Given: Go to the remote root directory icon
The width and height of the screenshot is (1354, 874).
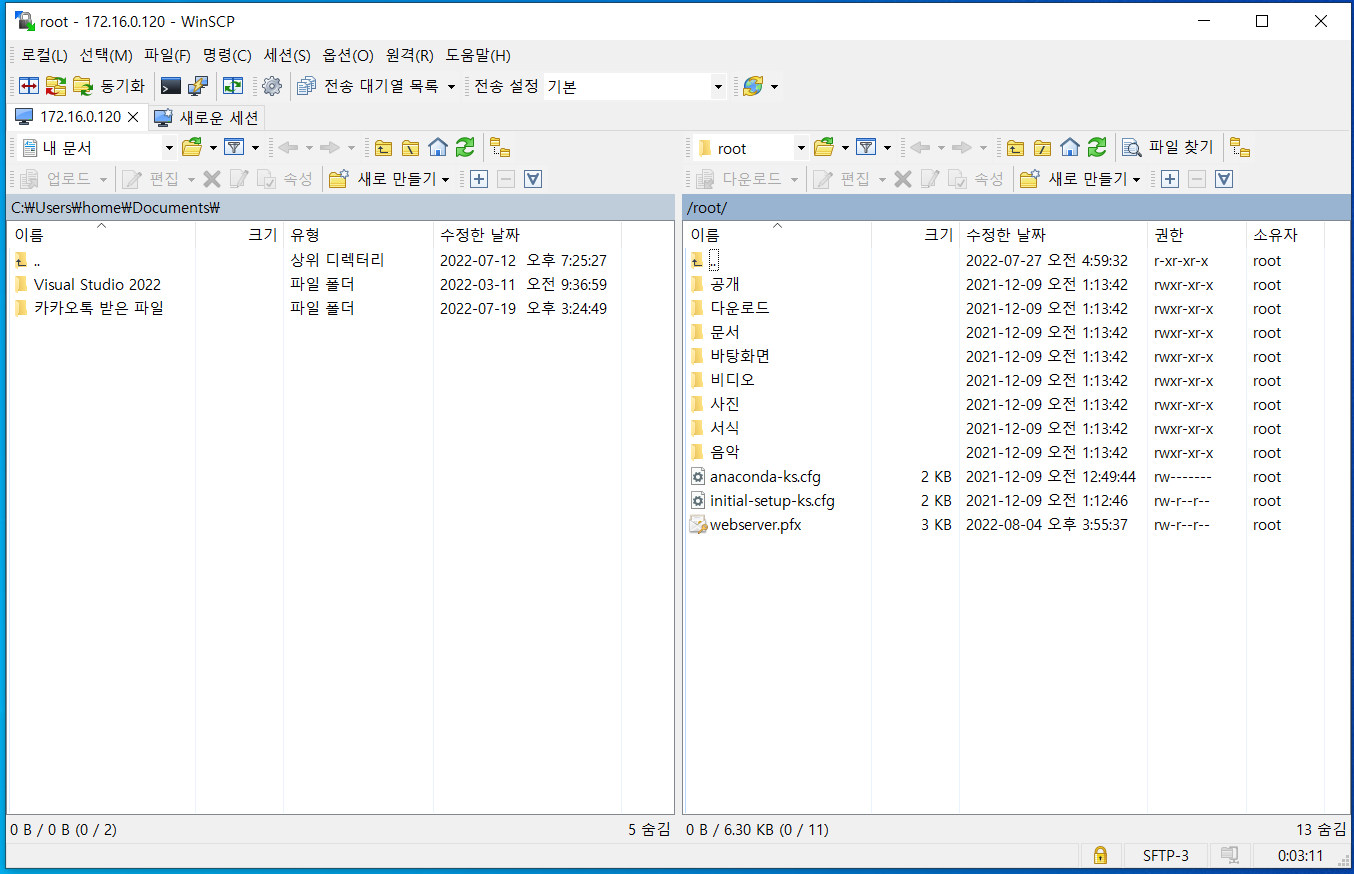Looking at the screenshot, I should click(1043, 148).
